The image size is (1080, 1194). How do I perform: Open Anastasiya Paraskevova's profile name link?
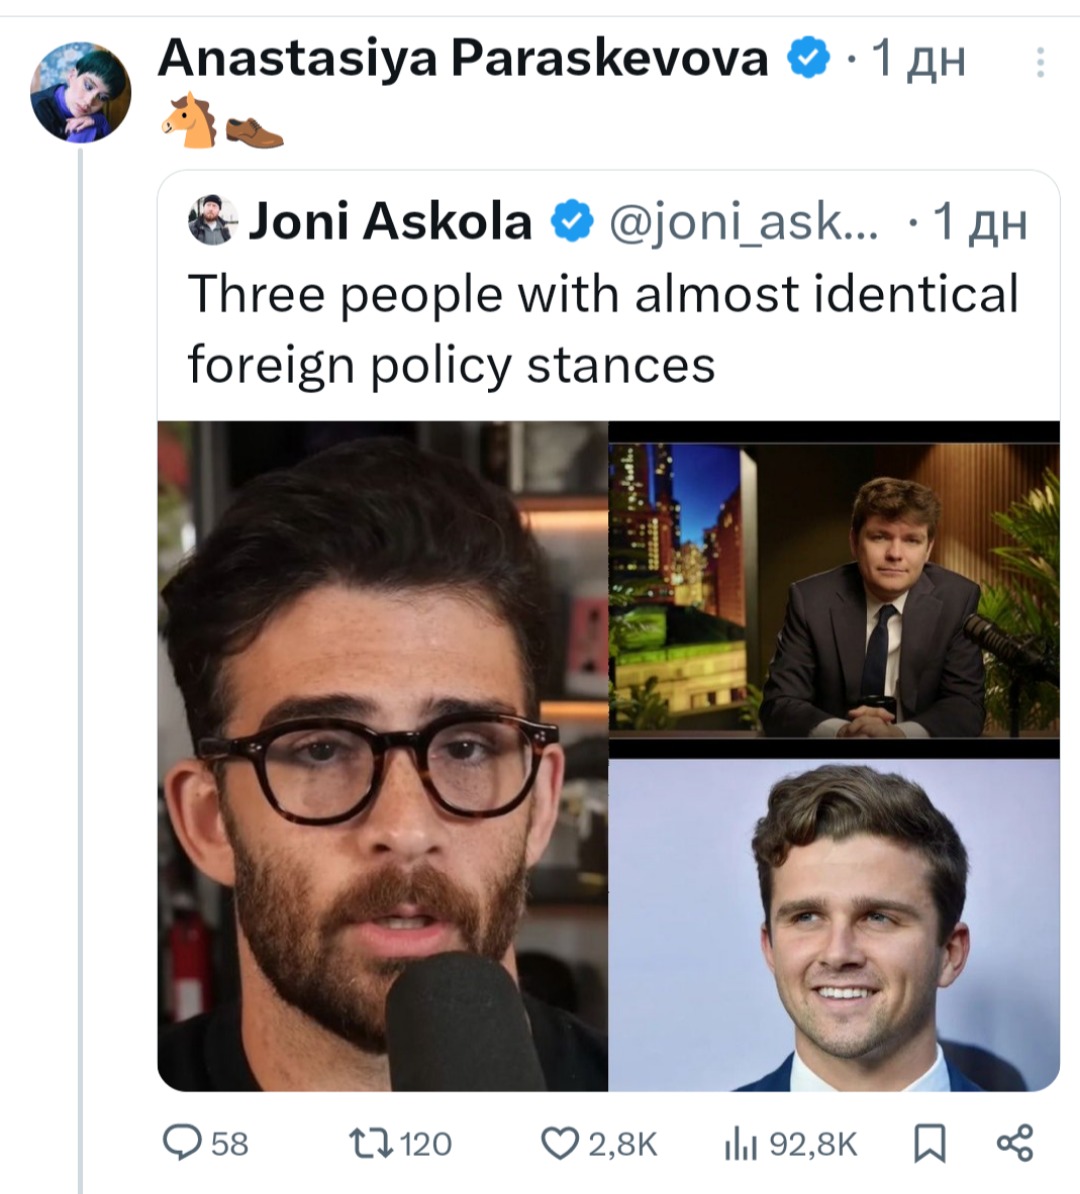pyautogui.click(x=463, y=59)
